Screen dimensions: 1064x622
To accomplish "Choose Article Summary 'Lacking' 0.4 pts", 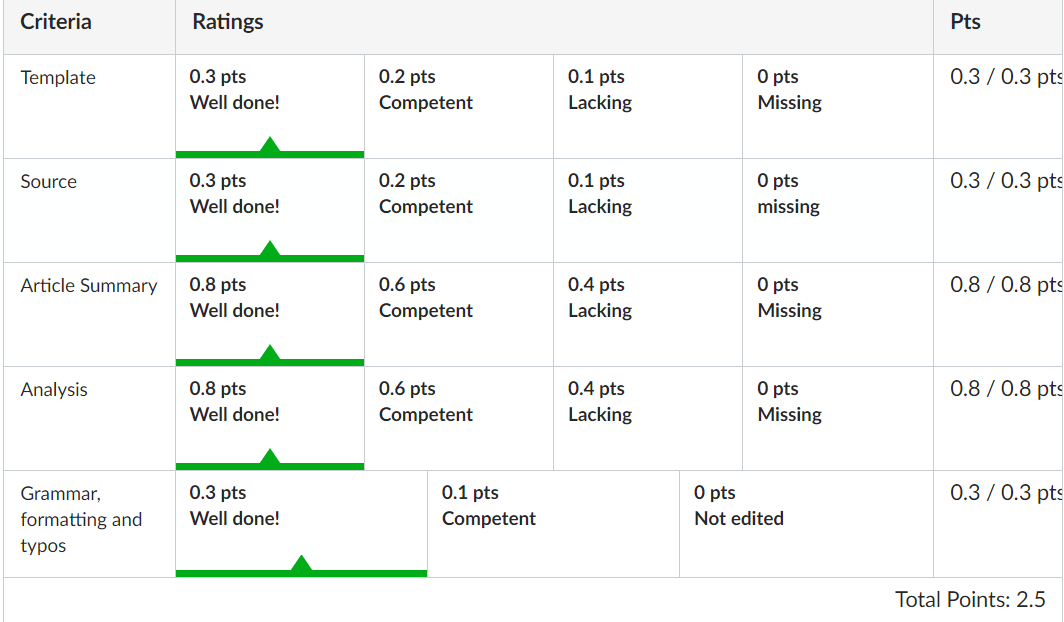I will tap(648, 315).
